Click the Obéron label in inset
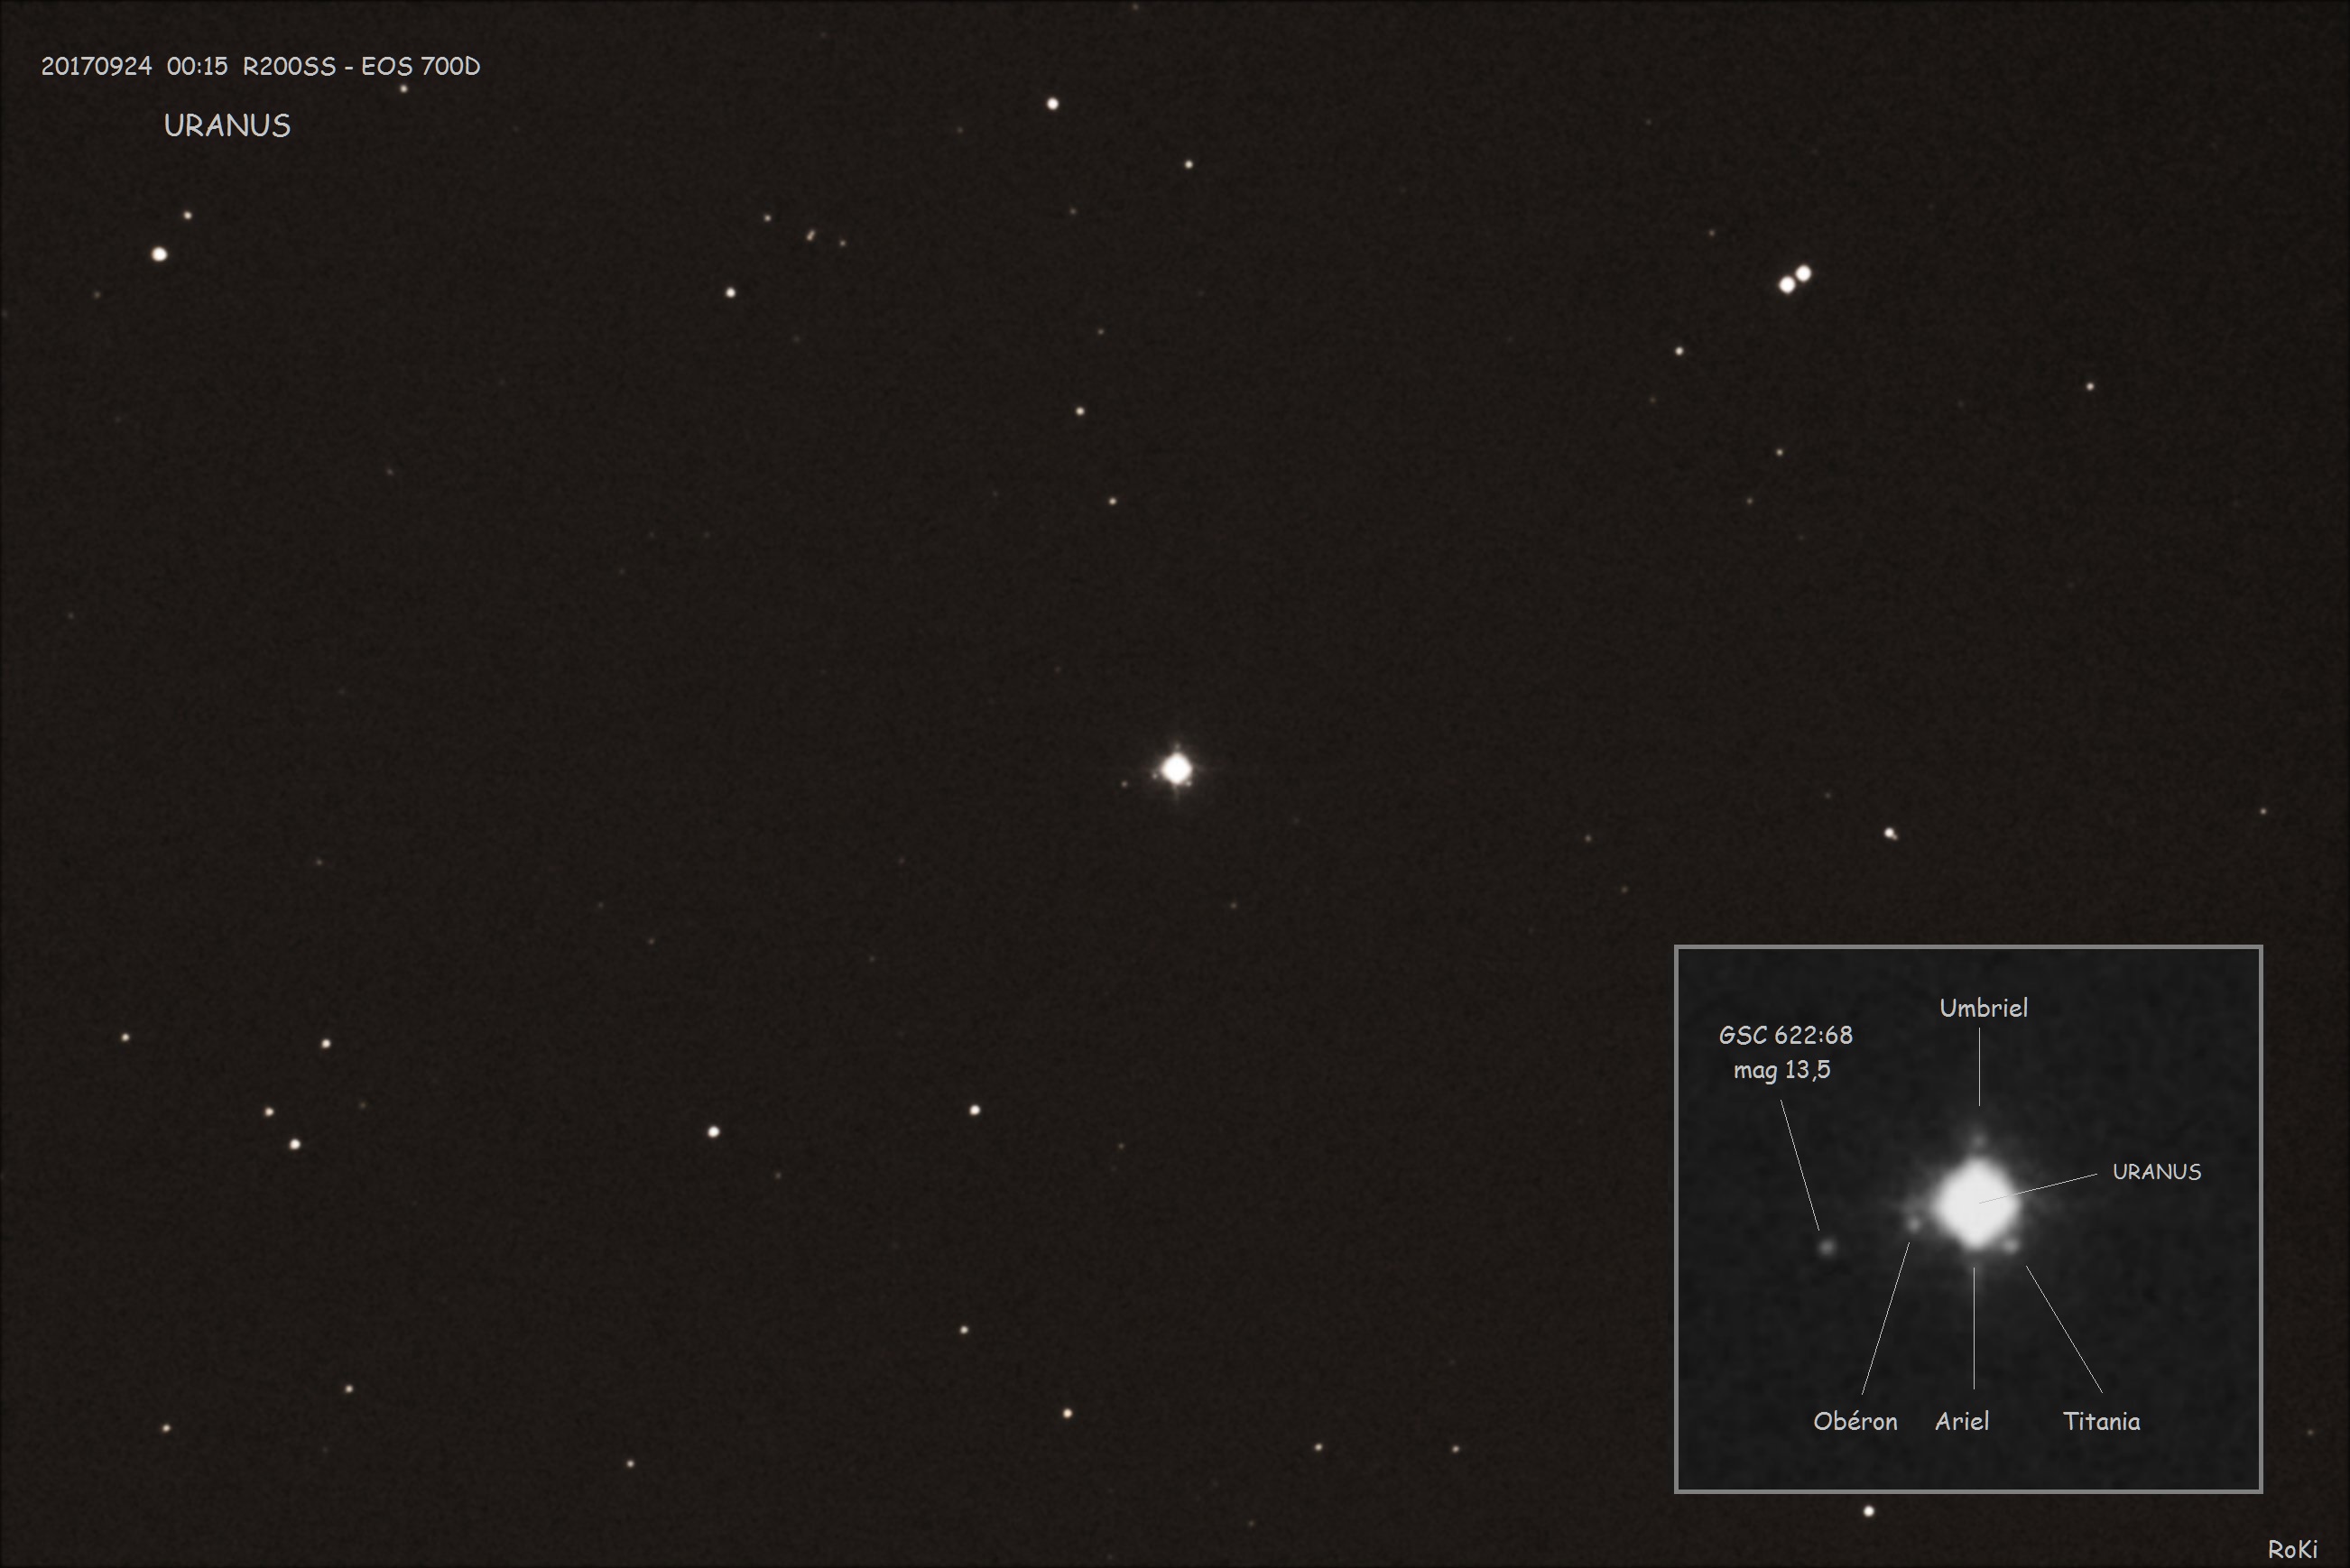This screenshot has width=2350, height=1568. coord(1855,1421)
